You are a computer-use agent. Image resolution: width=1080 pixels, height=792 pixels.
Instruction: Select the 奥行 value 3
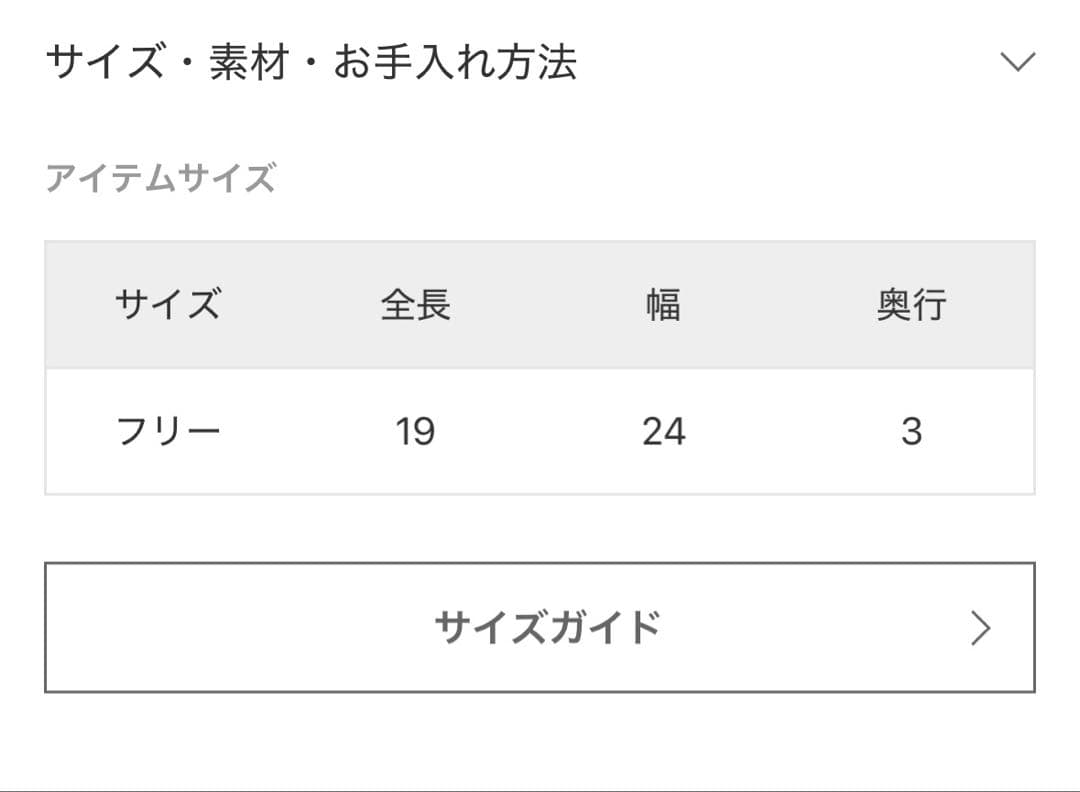coord(911,432)
